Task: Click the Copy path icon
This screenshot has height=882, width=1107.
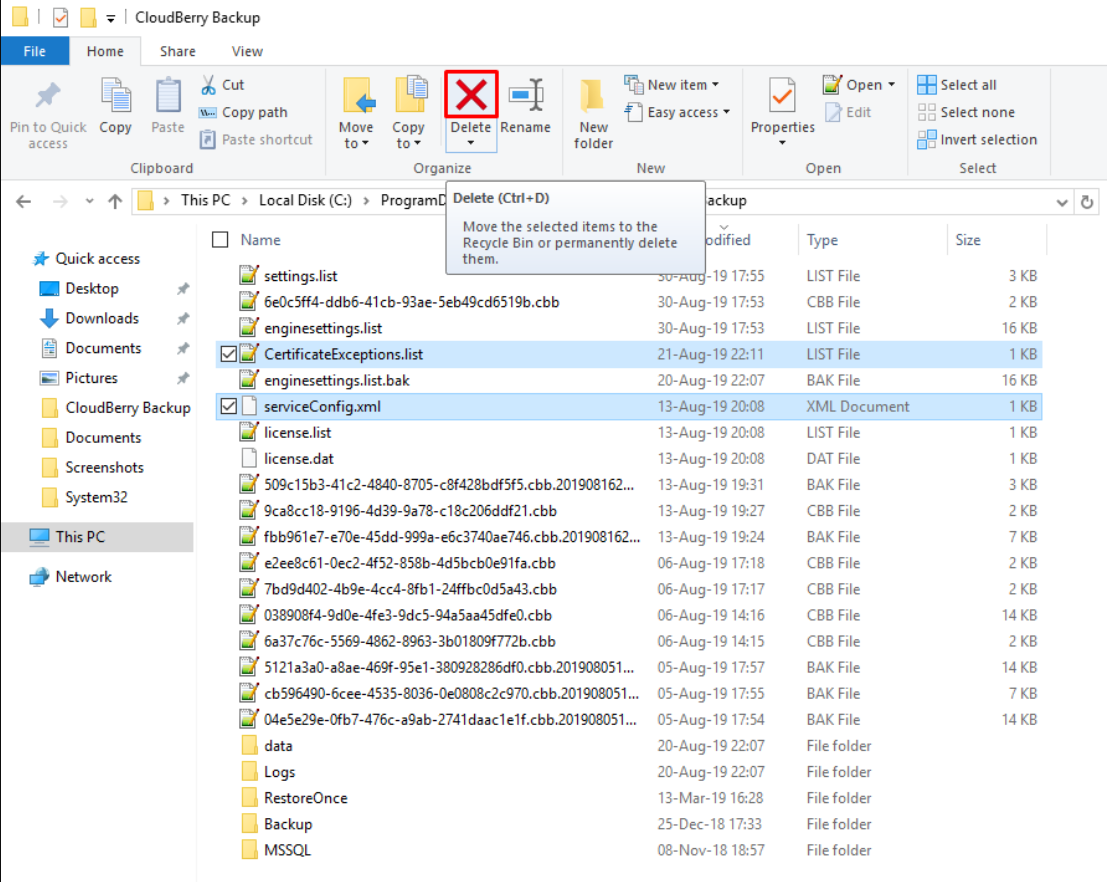Action: click(x=208, y=112)
